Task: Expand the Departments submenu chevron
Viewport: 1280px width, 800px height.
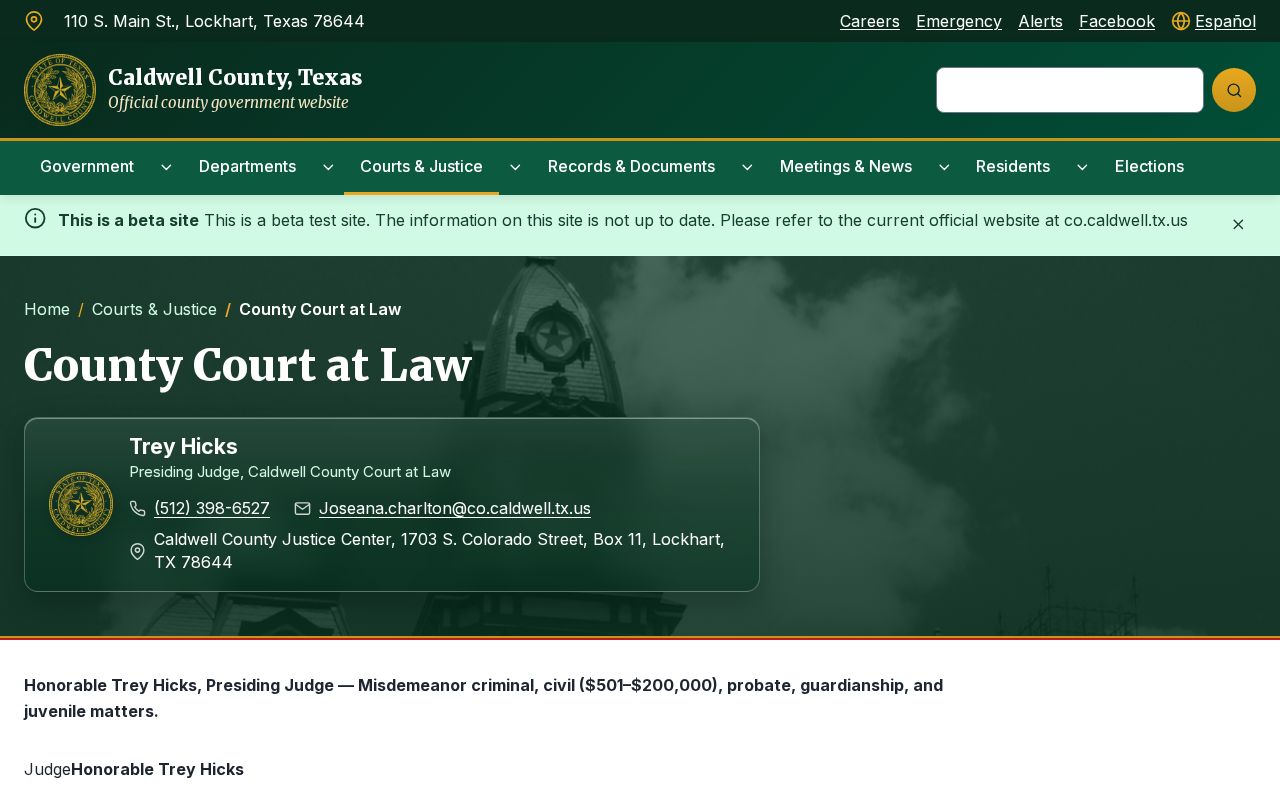Action: click(328, 167)
